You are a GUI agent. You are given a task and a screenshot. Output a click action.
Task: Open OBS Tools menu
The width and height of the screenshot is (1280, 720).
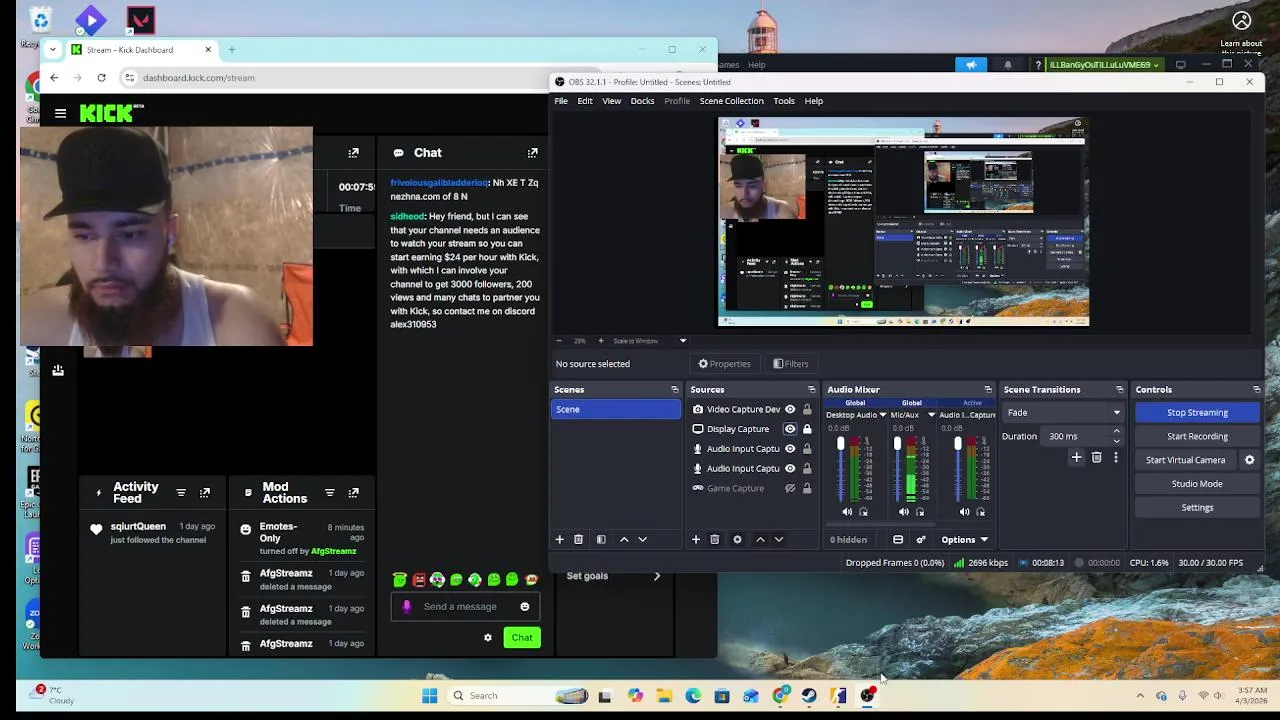pos(784,101)
